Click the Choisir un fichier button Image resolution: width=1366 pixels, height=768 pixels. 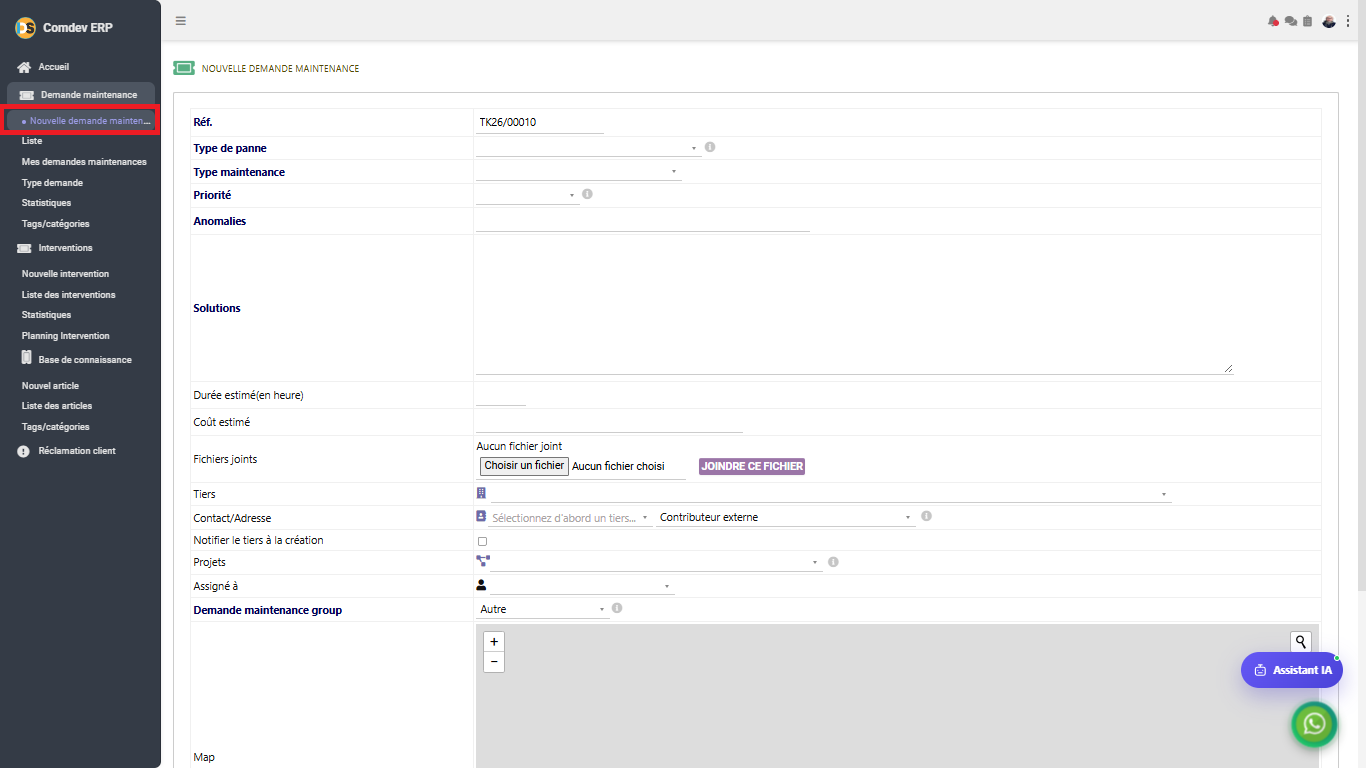pos(525,466)
